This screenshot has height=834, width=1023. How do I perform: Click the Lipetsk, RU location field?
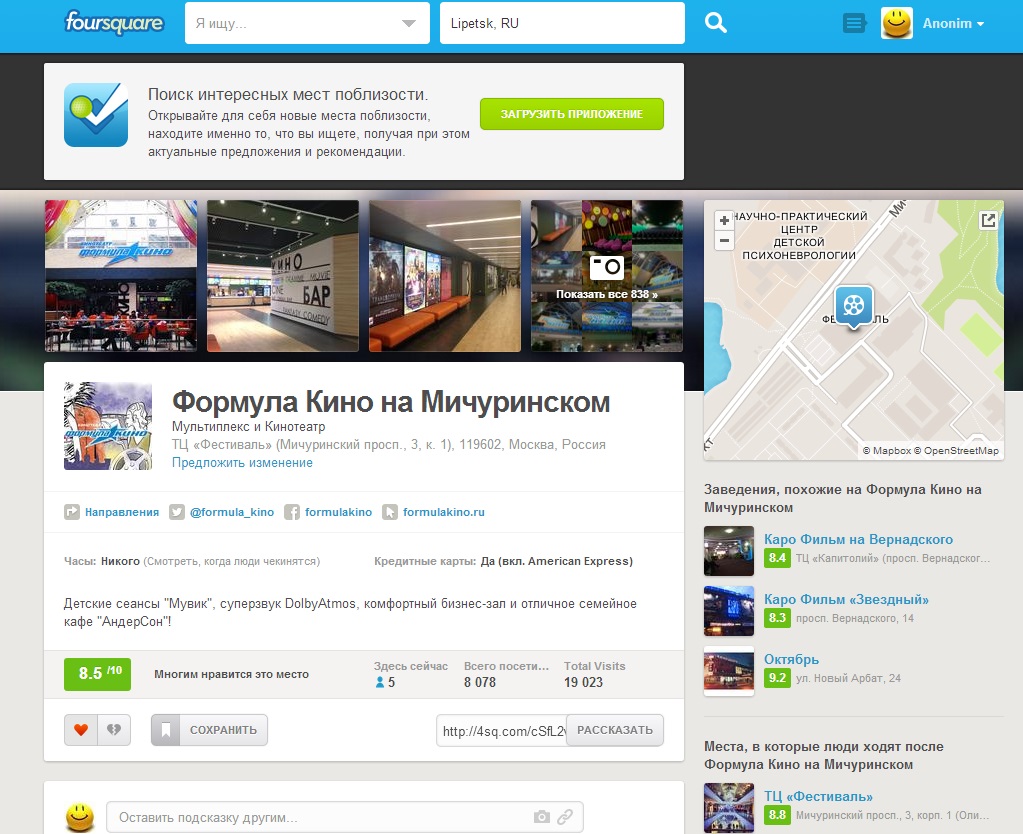point(562,23)
